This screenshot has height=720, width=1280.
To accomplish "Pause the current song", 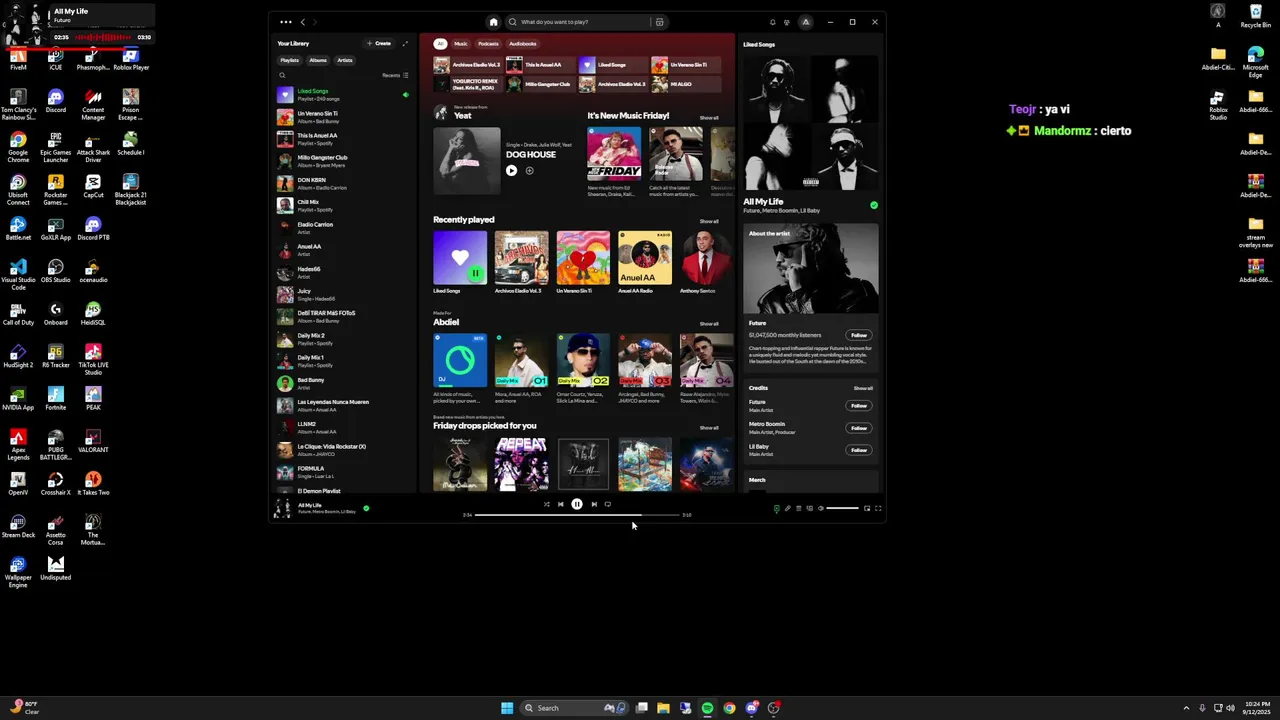I will click(577, 504).
